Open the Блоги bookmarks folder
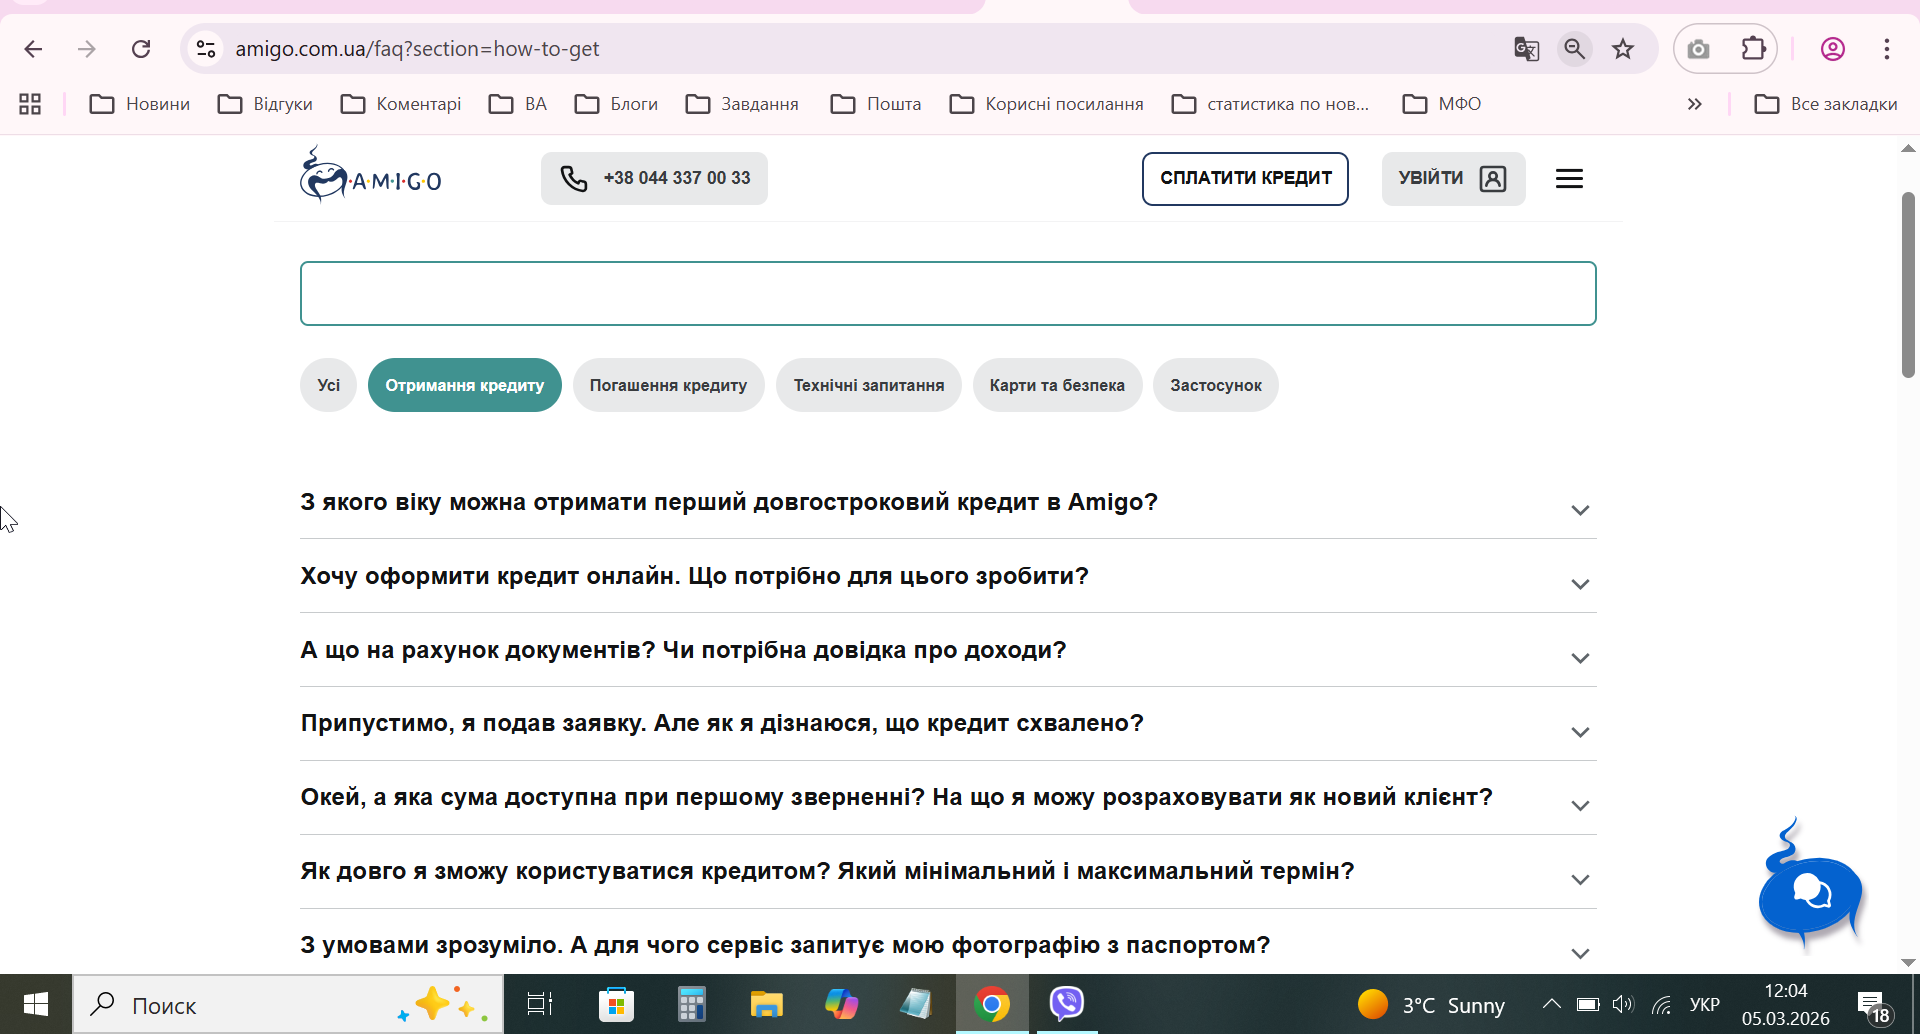 [617, 104]
